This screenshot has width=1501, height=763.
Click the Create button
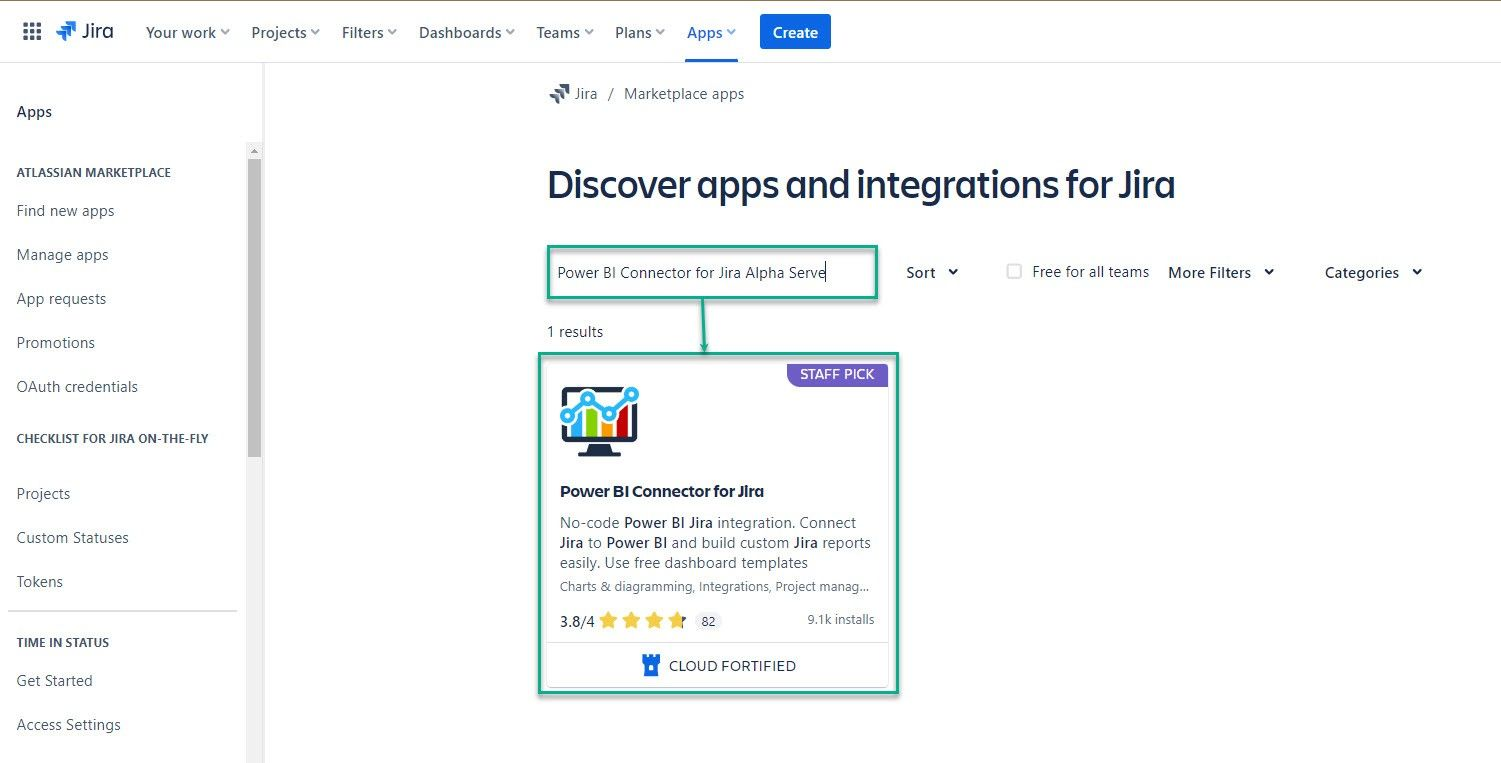[794, 31]
